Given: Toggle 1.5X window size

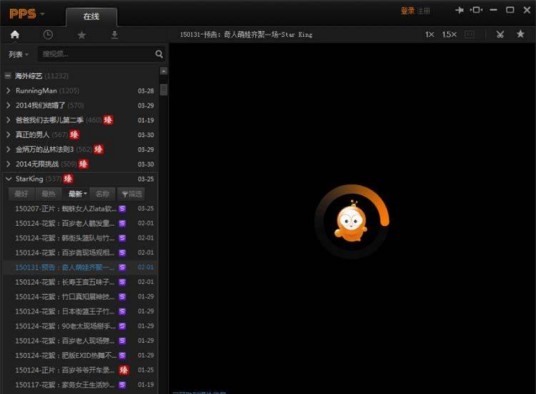Looking at the screenshot, I should (x=449, y=35).
